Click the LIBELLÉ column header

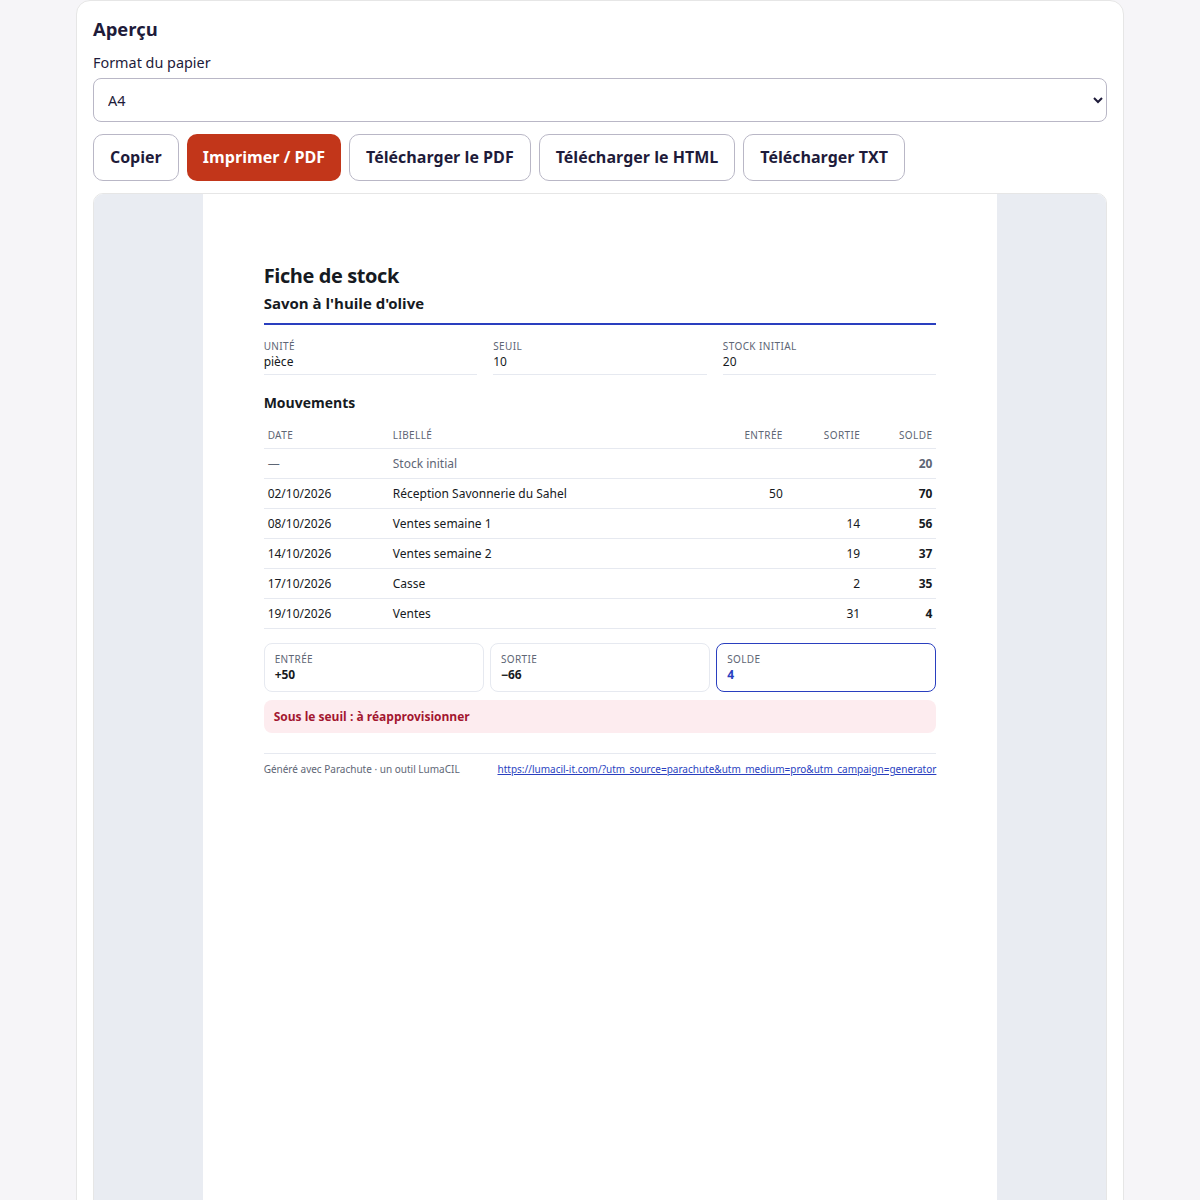[x=412, y=435]
